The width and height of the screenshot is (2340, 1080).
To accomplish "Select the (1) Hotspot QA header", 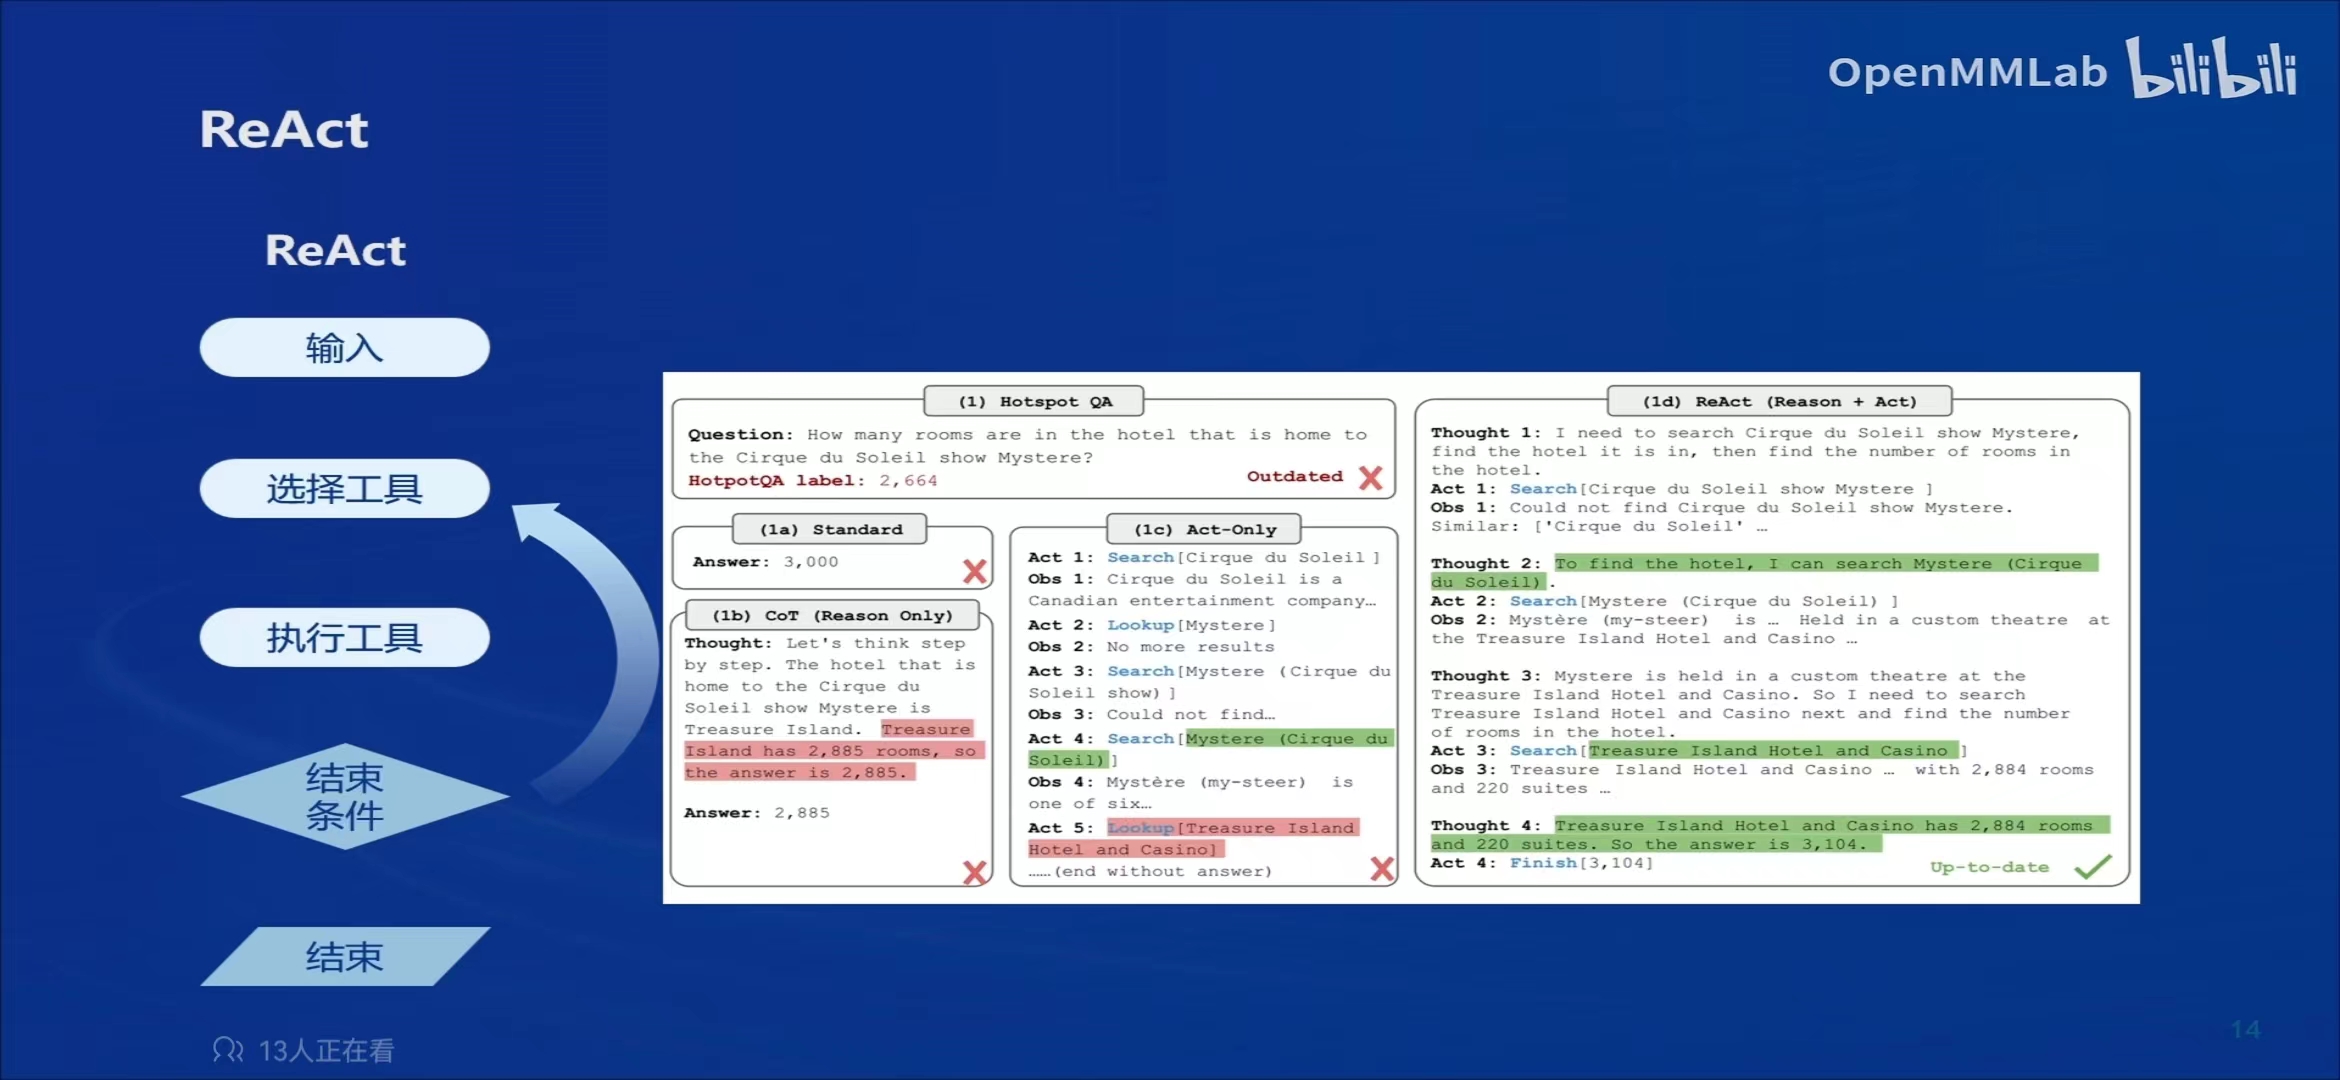I will 1034,401.
